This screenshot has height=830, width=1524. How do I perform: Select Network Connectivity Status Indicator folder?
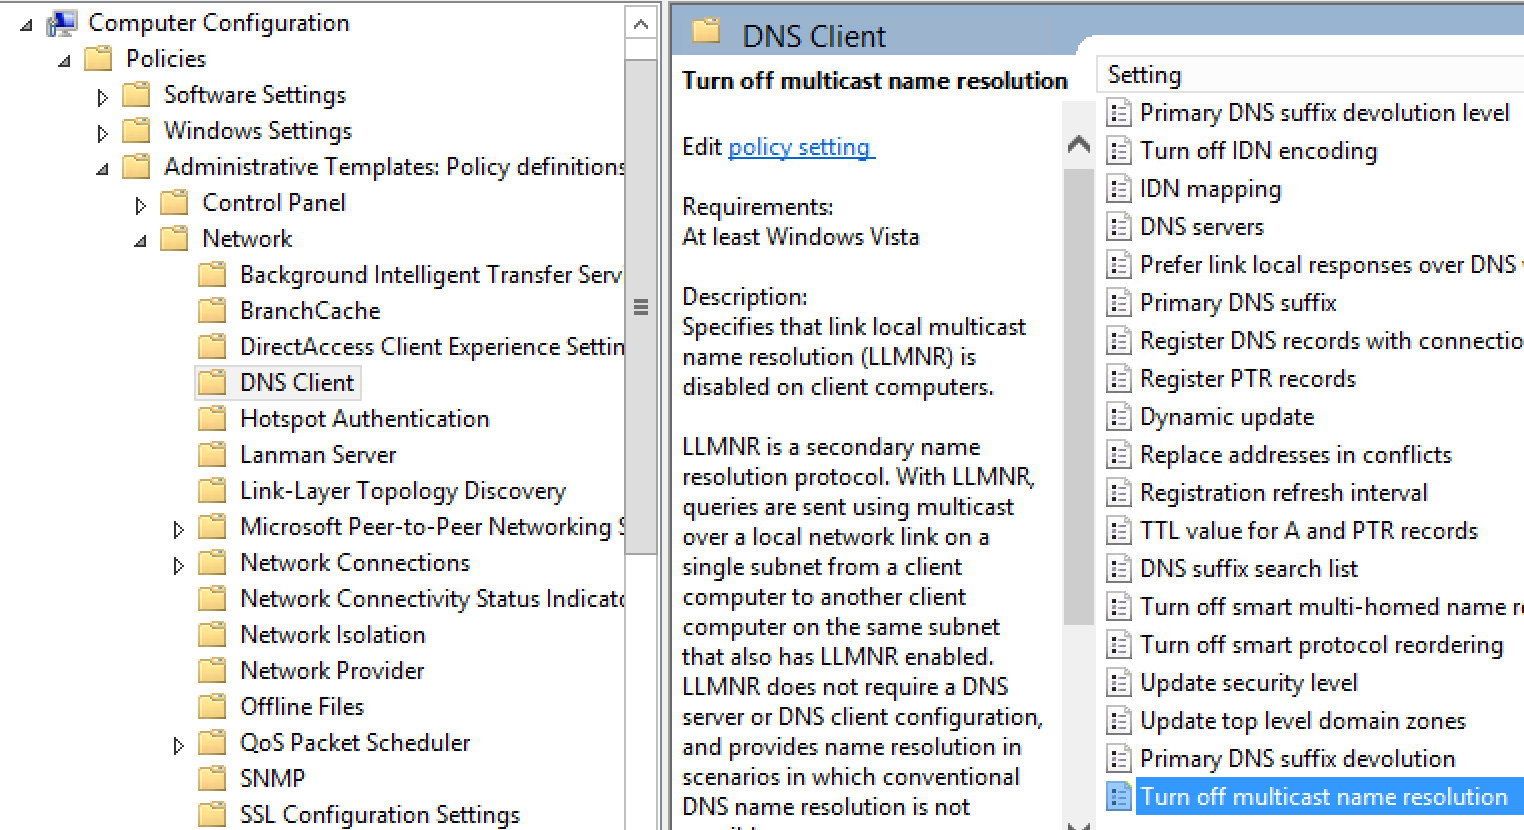(x=432, y=599)
